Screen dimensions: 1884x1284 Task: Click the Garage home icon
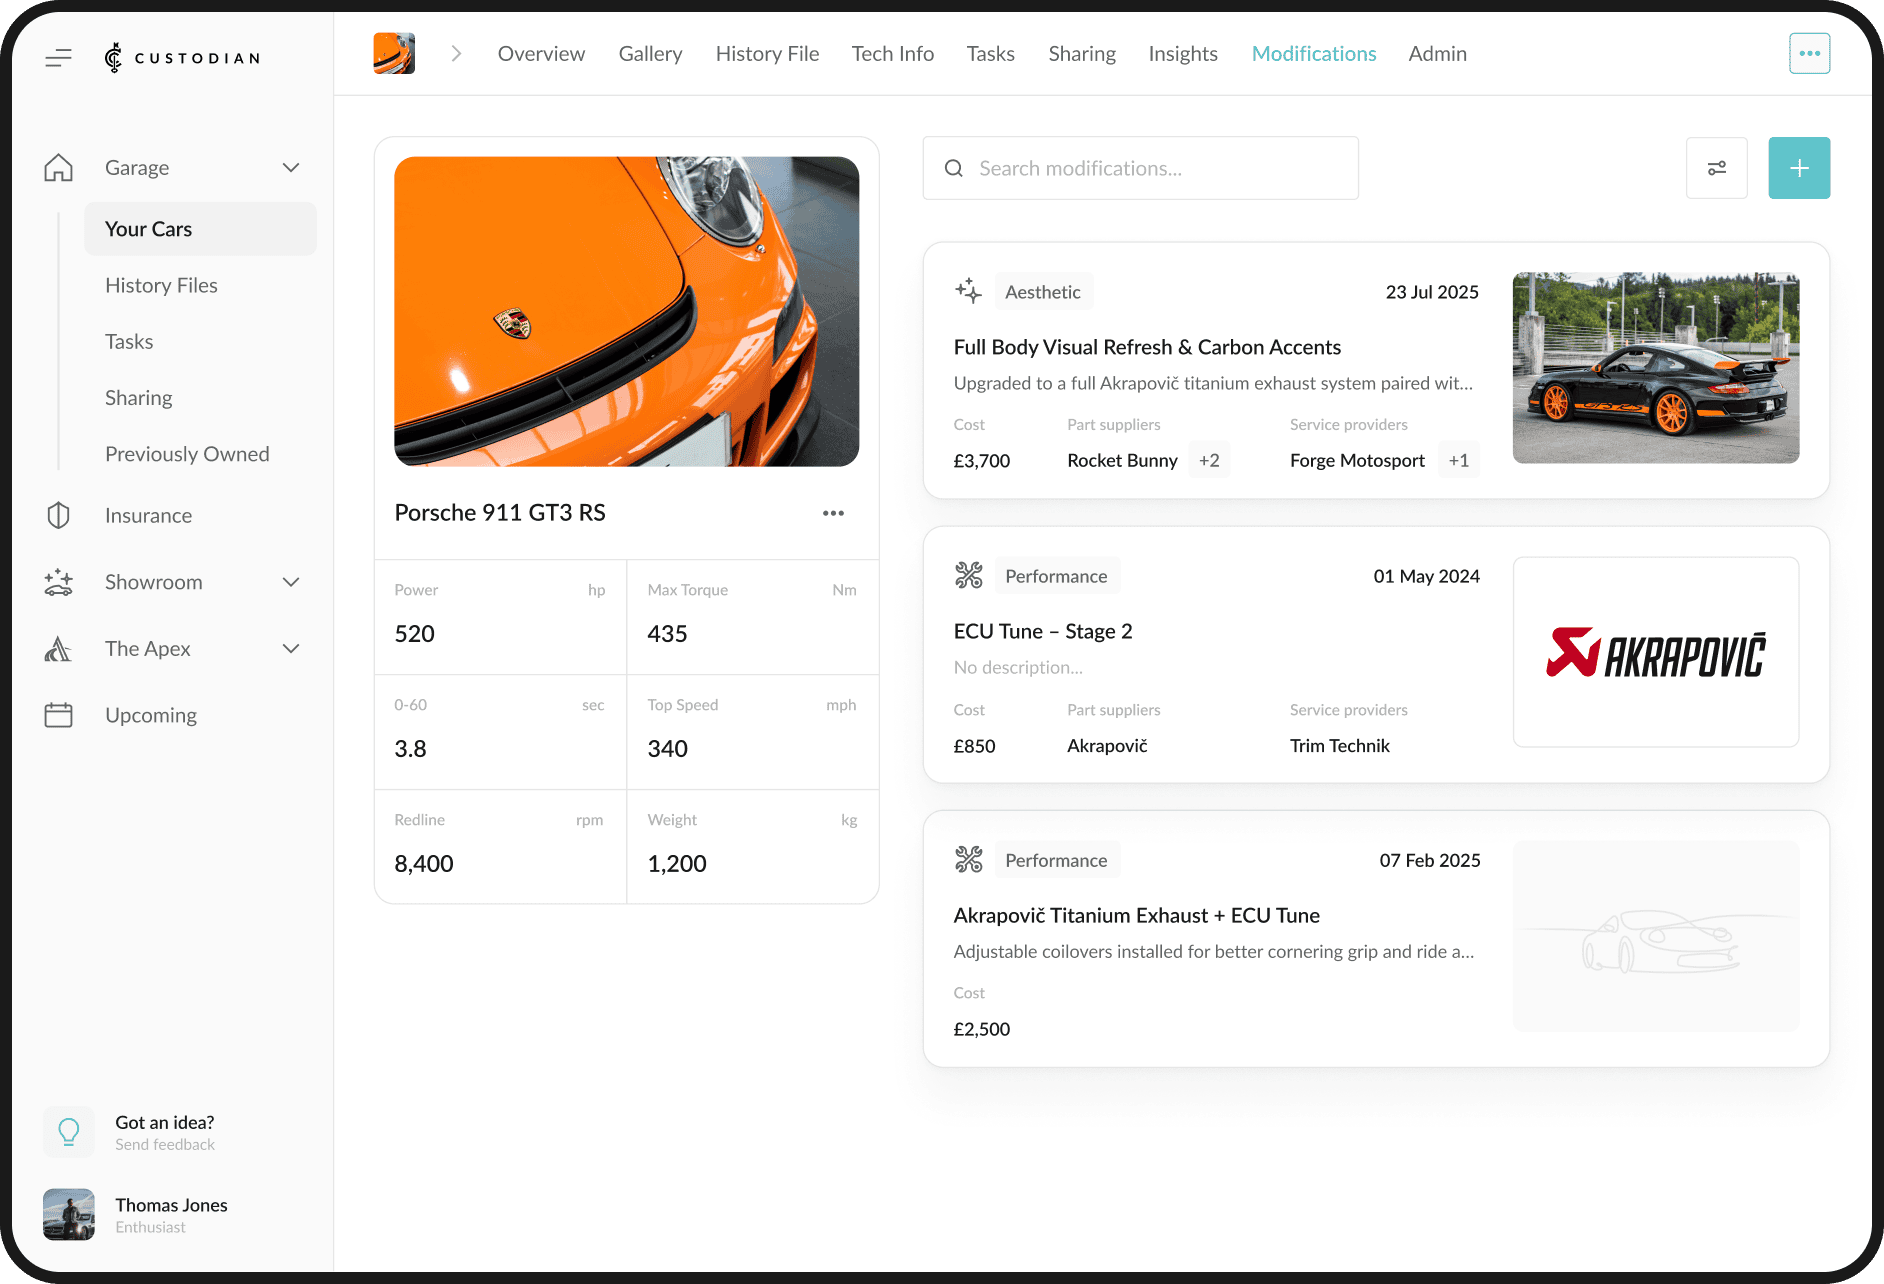click(x=59, y=167)
